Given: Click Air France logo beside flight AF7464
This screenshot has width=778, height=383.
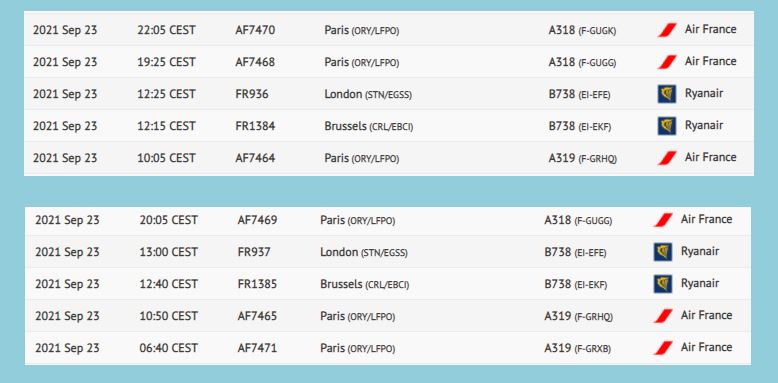Looking at the screenshot, I should pos(667,158).
